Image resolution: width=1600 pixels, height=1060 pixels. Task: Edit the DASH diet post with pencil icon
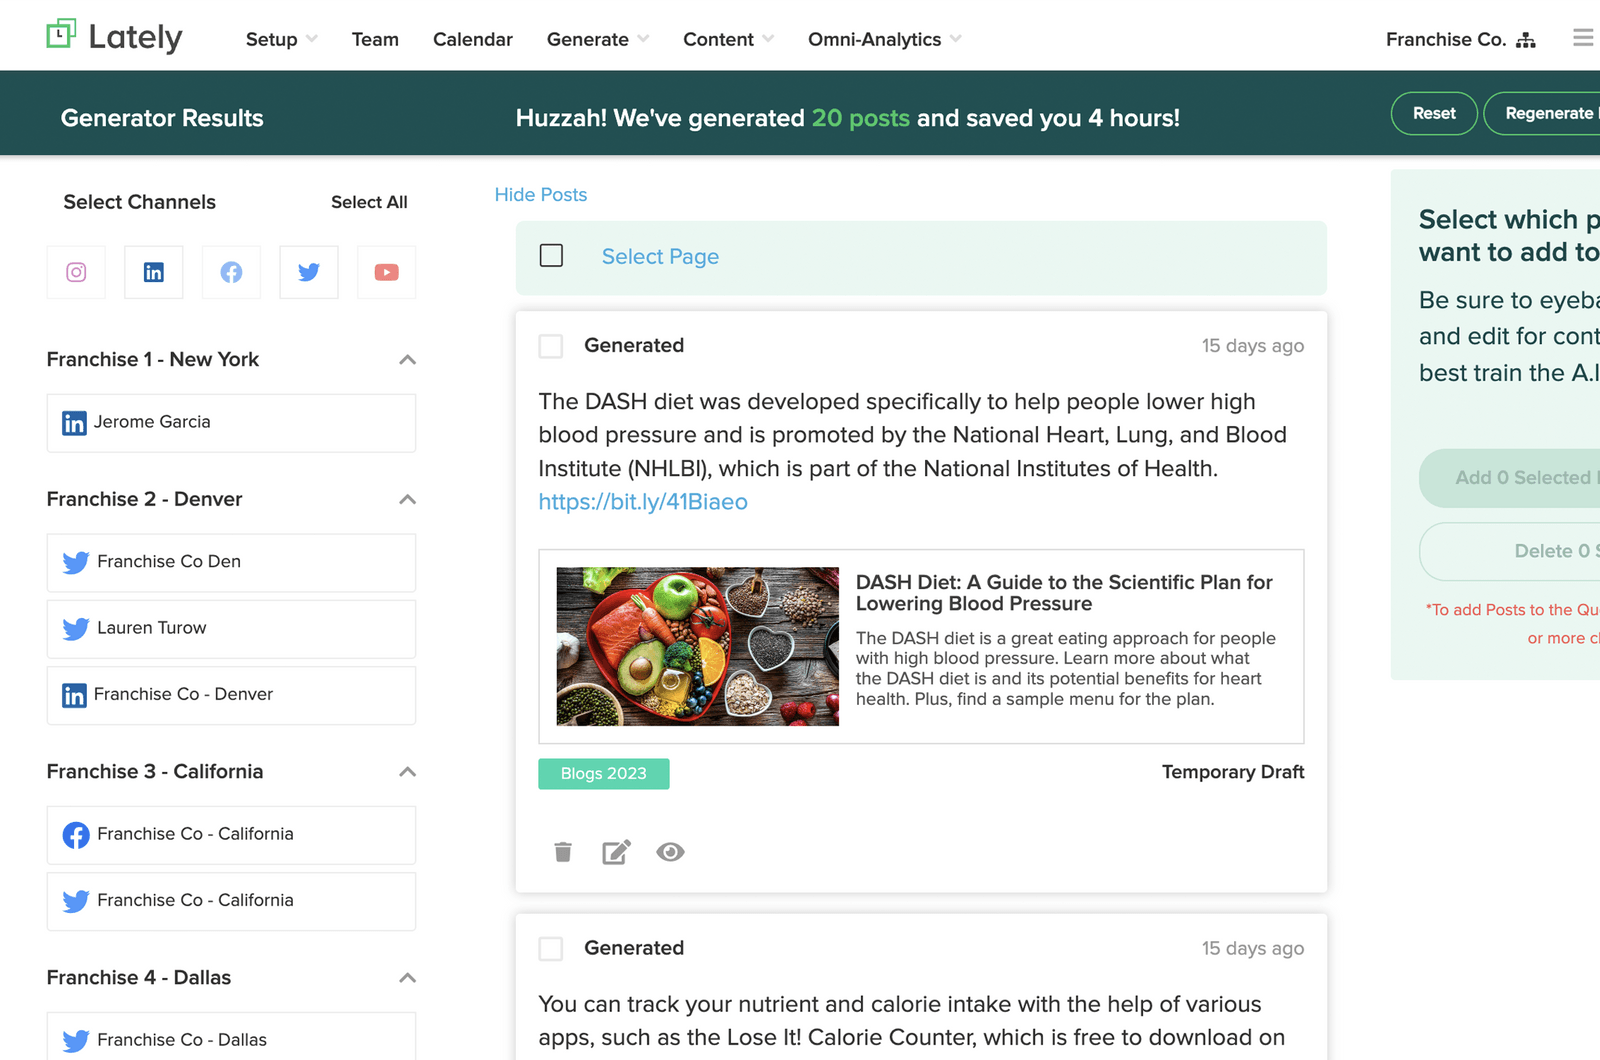[x=616, y=852]
